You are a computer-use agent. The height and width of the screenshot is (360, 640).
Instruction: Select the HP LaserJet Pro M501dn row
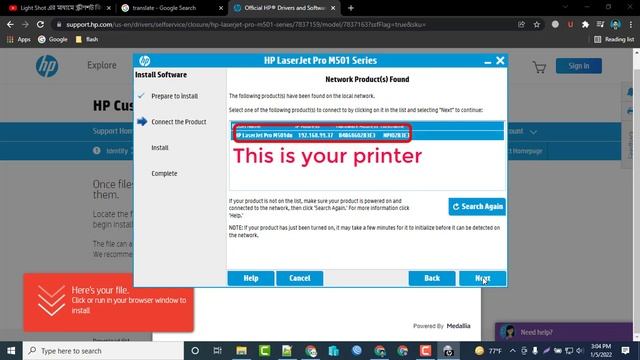[x=367, y=135]
